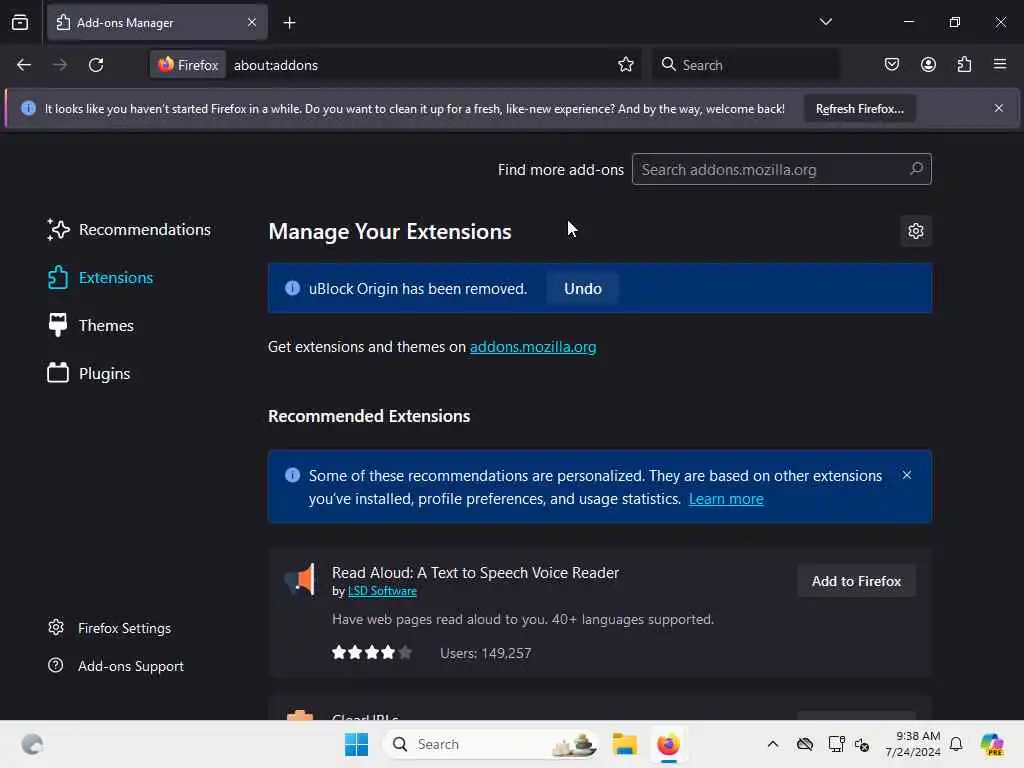This screenshot has height=768, width=1024.
Task: Click the muted volume tray icon
Action: (861, 744)
